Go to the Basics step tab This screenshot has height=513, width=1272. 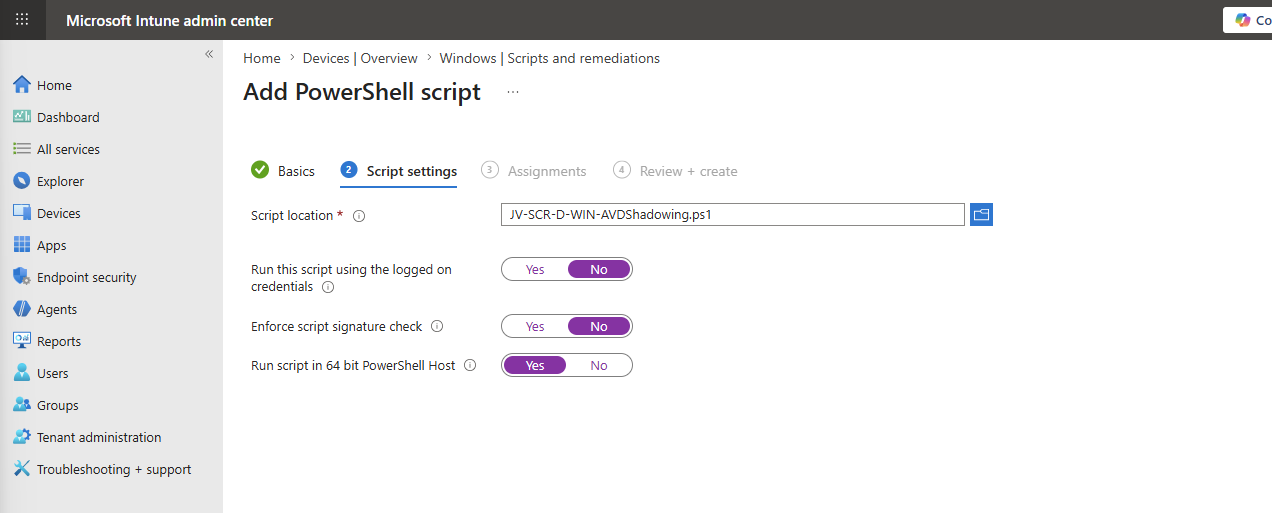(283, 171)
